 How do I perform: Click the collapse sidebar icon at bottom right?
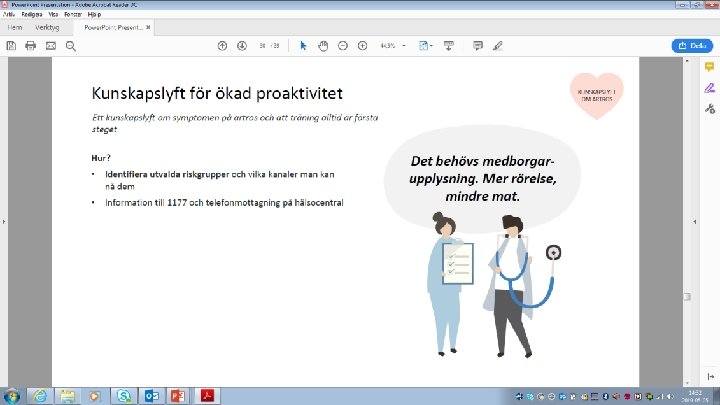[x=710, y=377]
